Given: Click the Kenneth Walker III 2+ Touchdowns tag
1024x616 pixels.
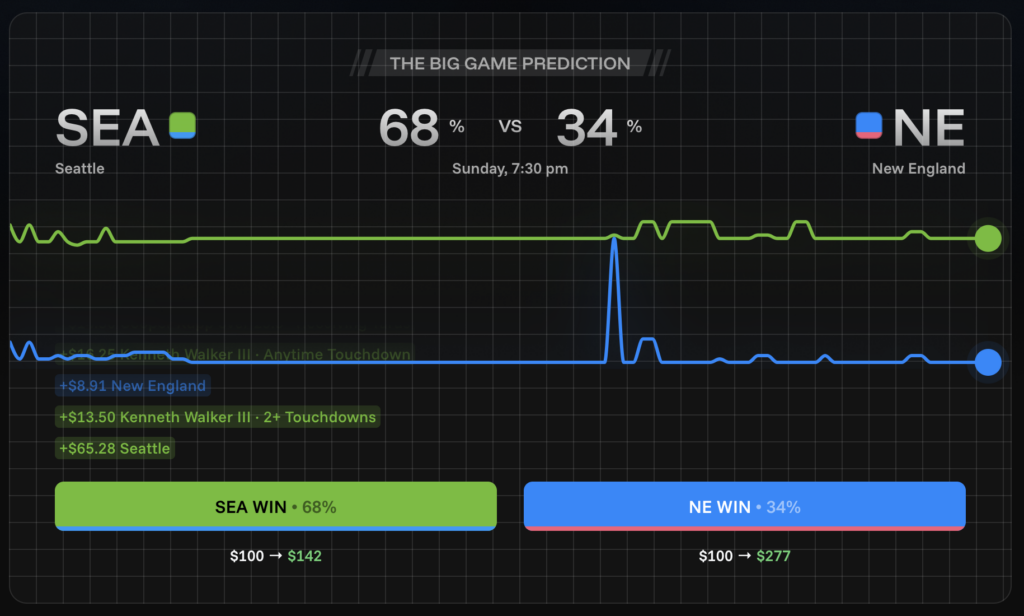Looking at the screenshot, I should coord(218,417).
